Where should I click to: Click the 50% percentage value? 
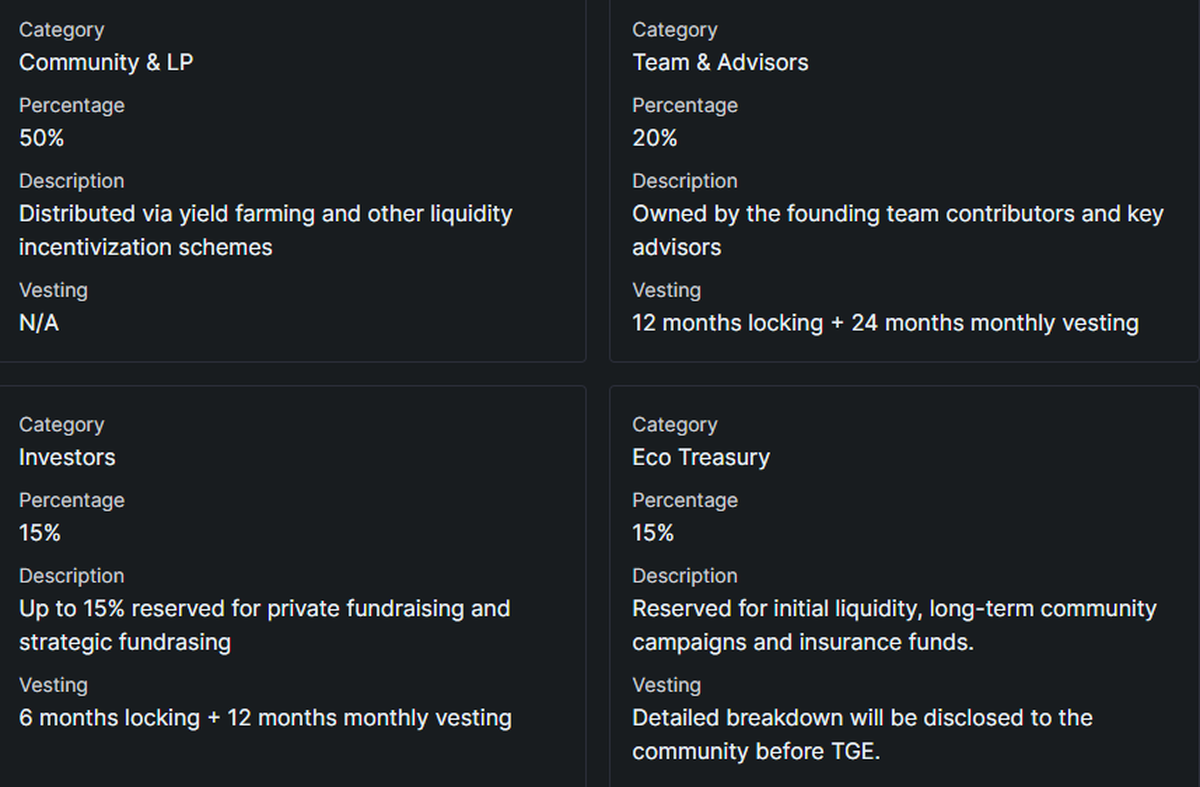point(42,138)
